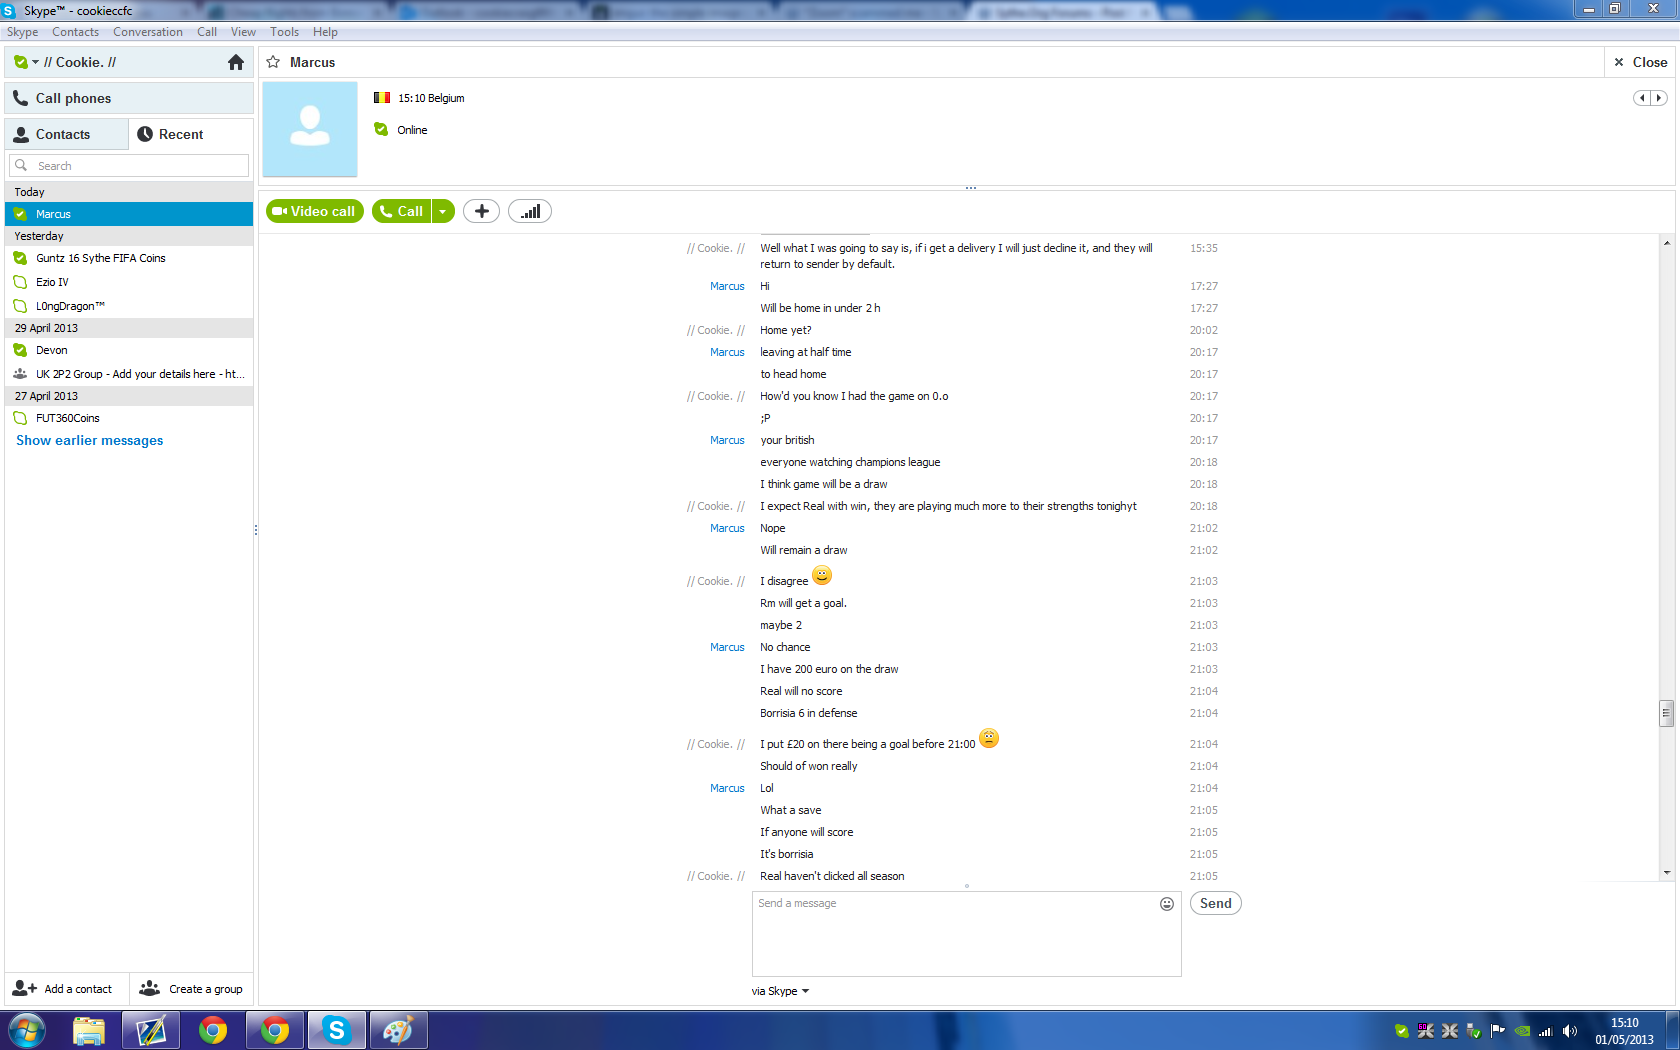The image size is (1680, 1050).
Task: Expand the via Skype dropdown
Action: pyautogui.click(x=780, y=991)
